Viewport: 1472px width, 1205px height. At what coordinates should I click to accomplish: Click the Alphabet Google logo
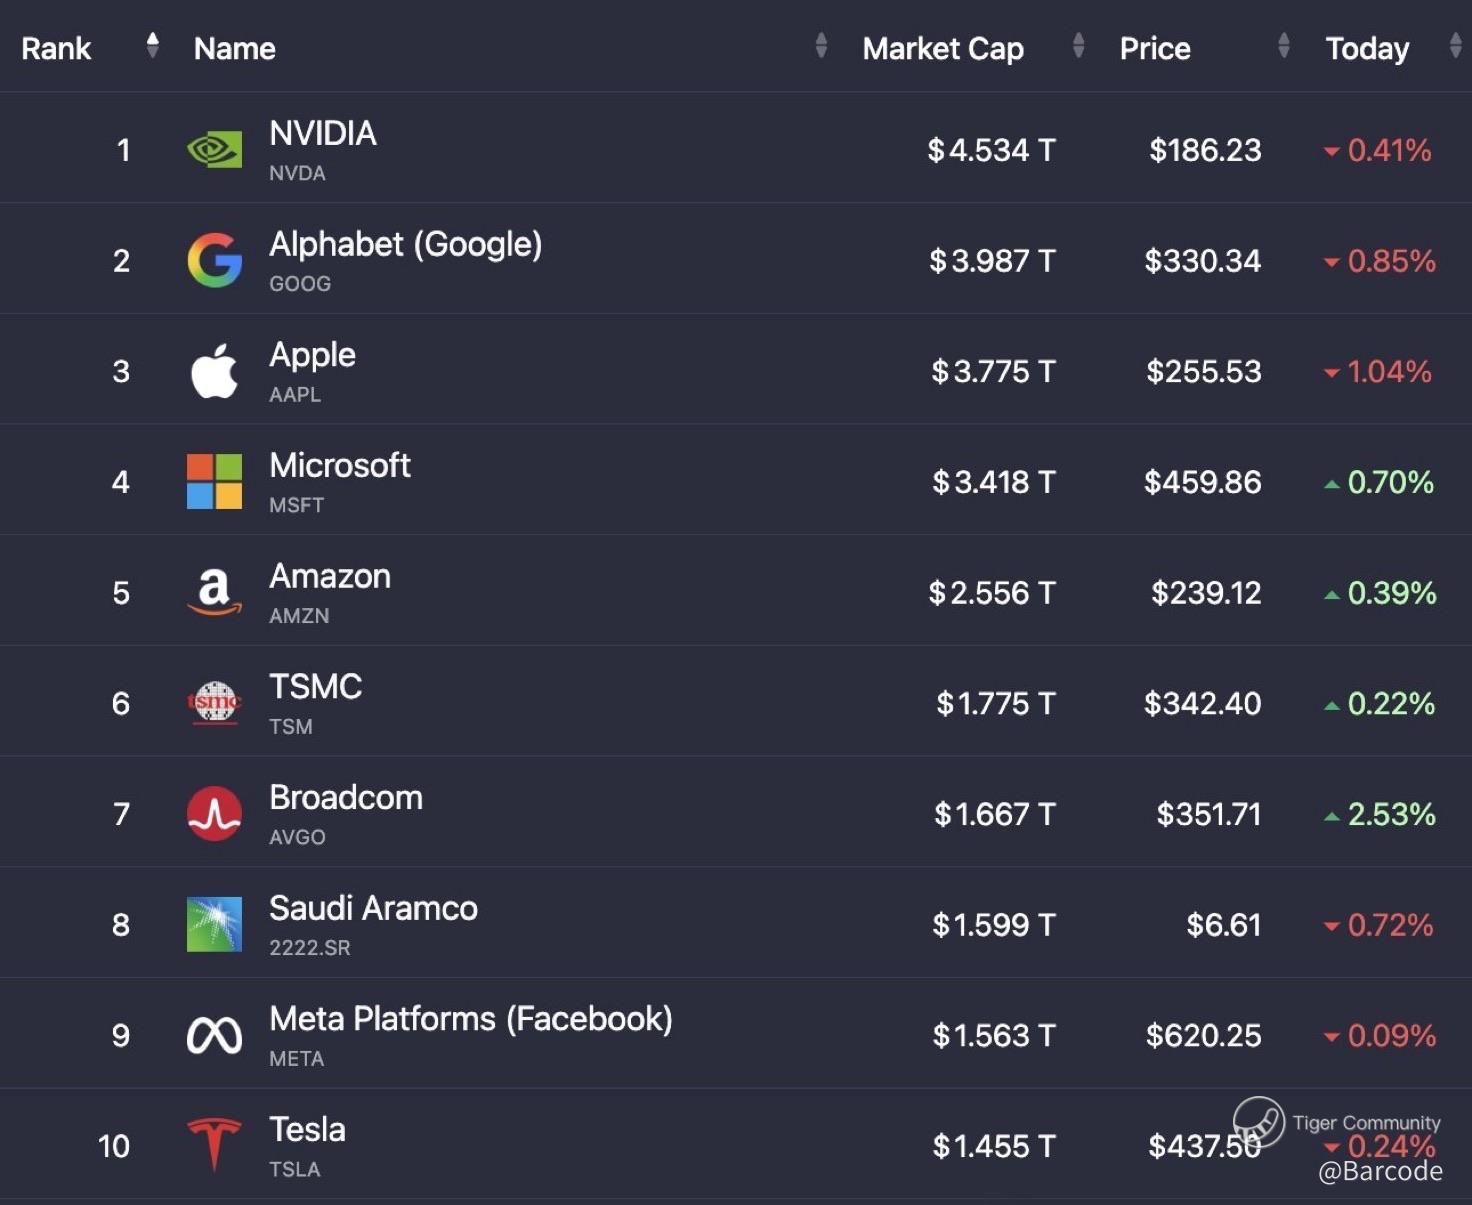click(x=214, y=261)
